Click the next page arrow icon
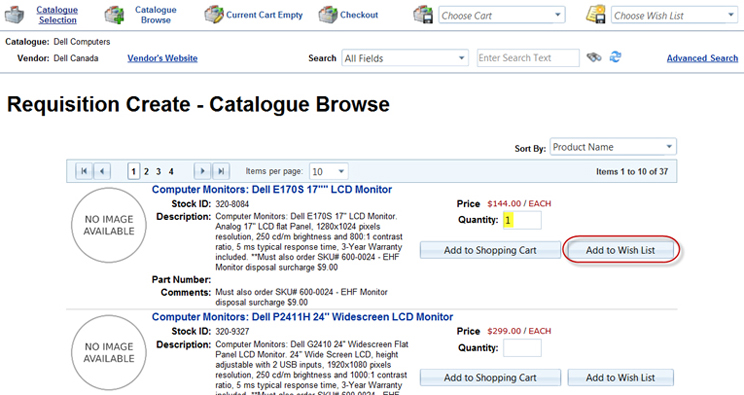Image resolution: width=744 pixels, height=395 pixels. [203, 171]
